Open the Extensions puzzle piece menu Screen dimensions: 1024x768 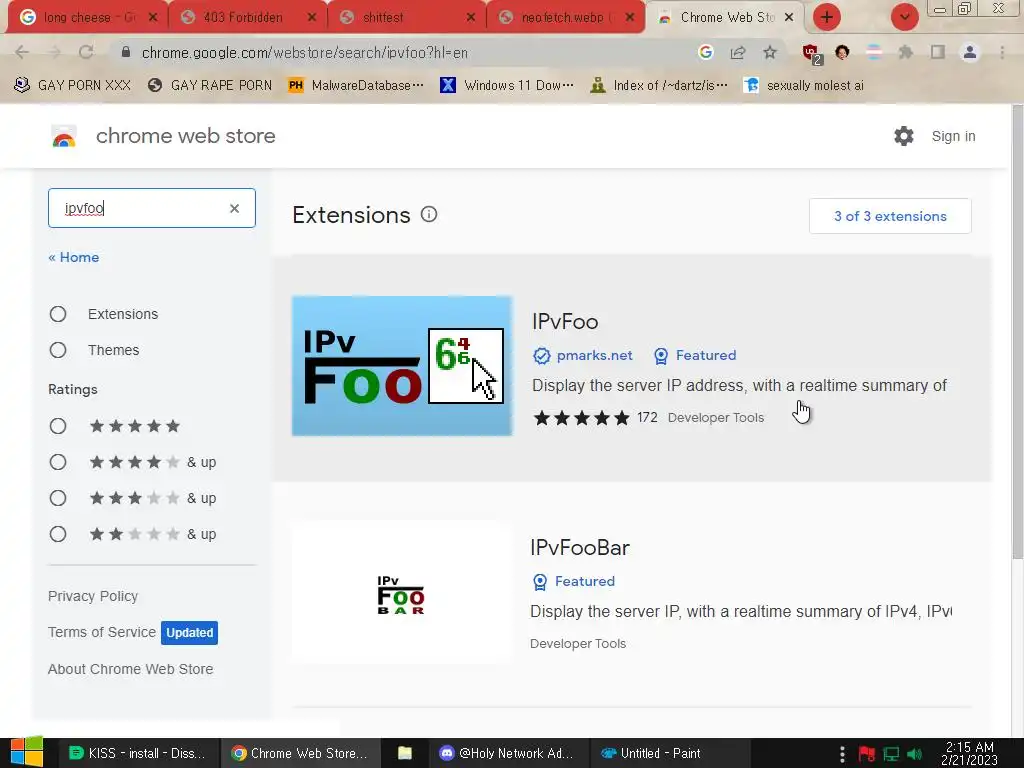click(905, 52)
